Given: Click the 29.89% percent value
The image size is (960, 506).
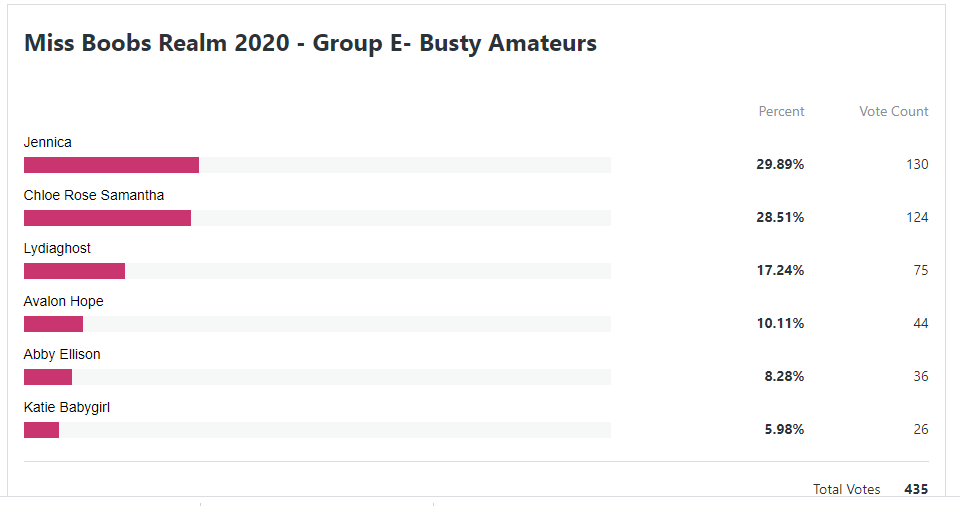Looking at the screenshot, I should click(x=780, y=164).
